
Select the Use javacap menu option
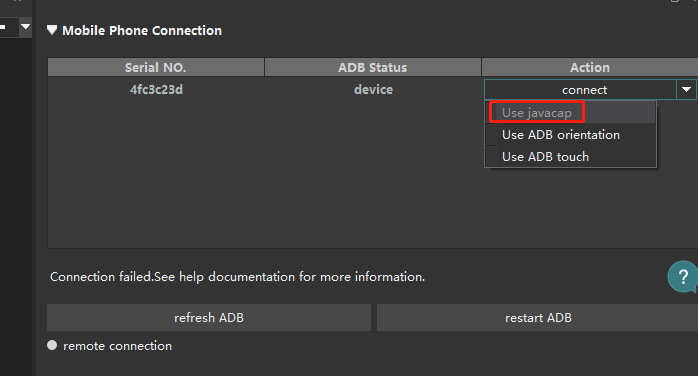pos(571,113)
